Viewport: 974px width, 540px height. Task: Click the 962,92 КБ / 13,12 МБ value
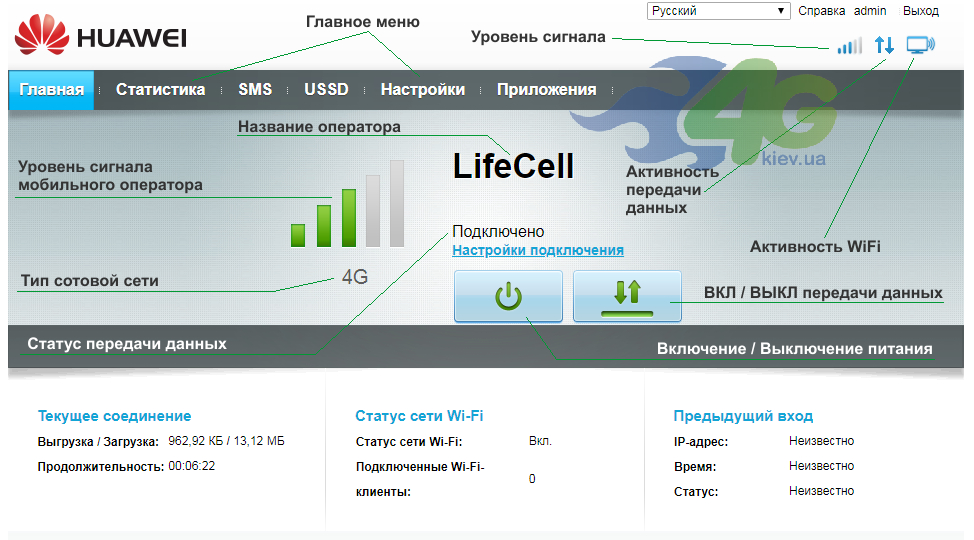click(226, 441)
